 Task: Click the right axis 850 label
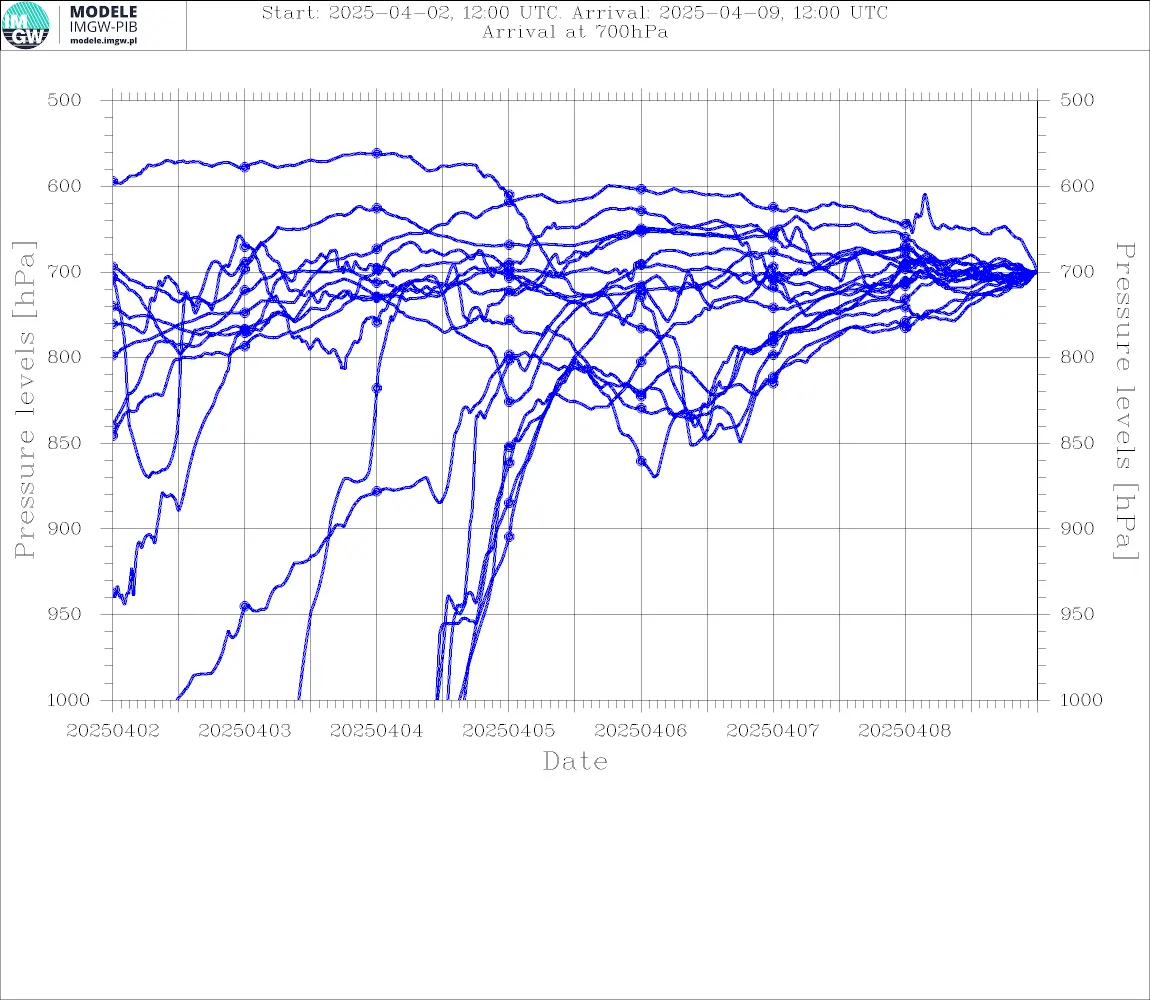[x=1077, y=443]
